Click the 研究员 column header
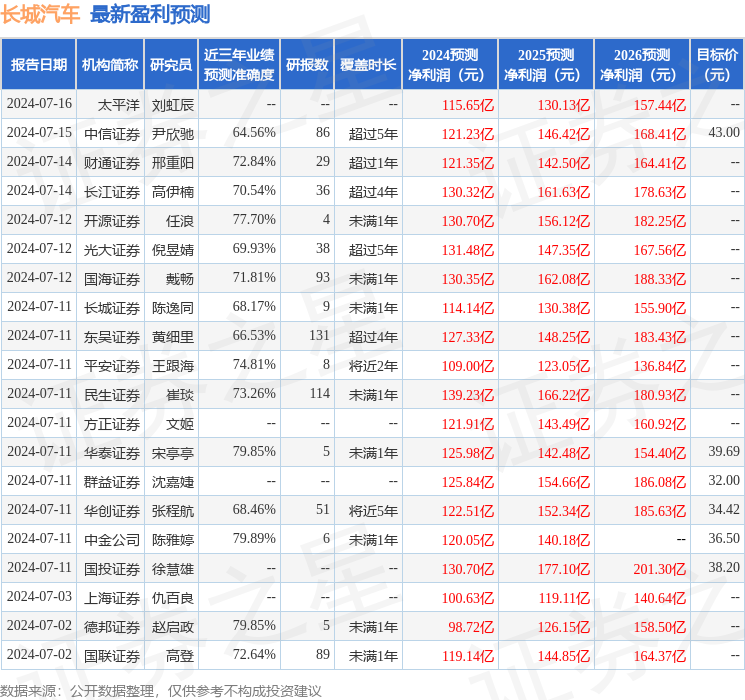The width and height of the screenshot is (745, 700). point(171,65)
